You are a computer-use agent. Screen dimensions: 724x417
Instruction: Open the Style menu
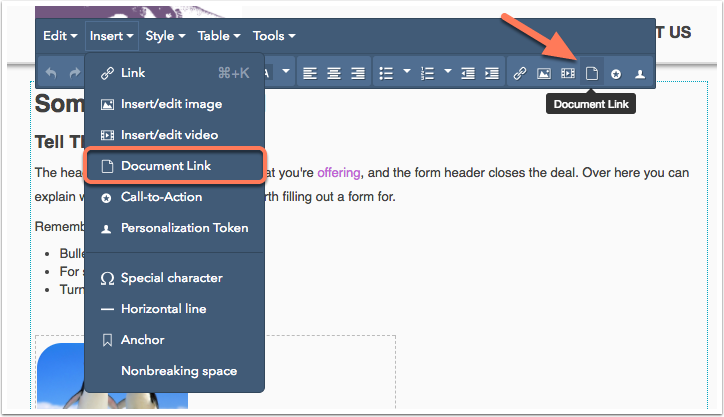(165, 36)
